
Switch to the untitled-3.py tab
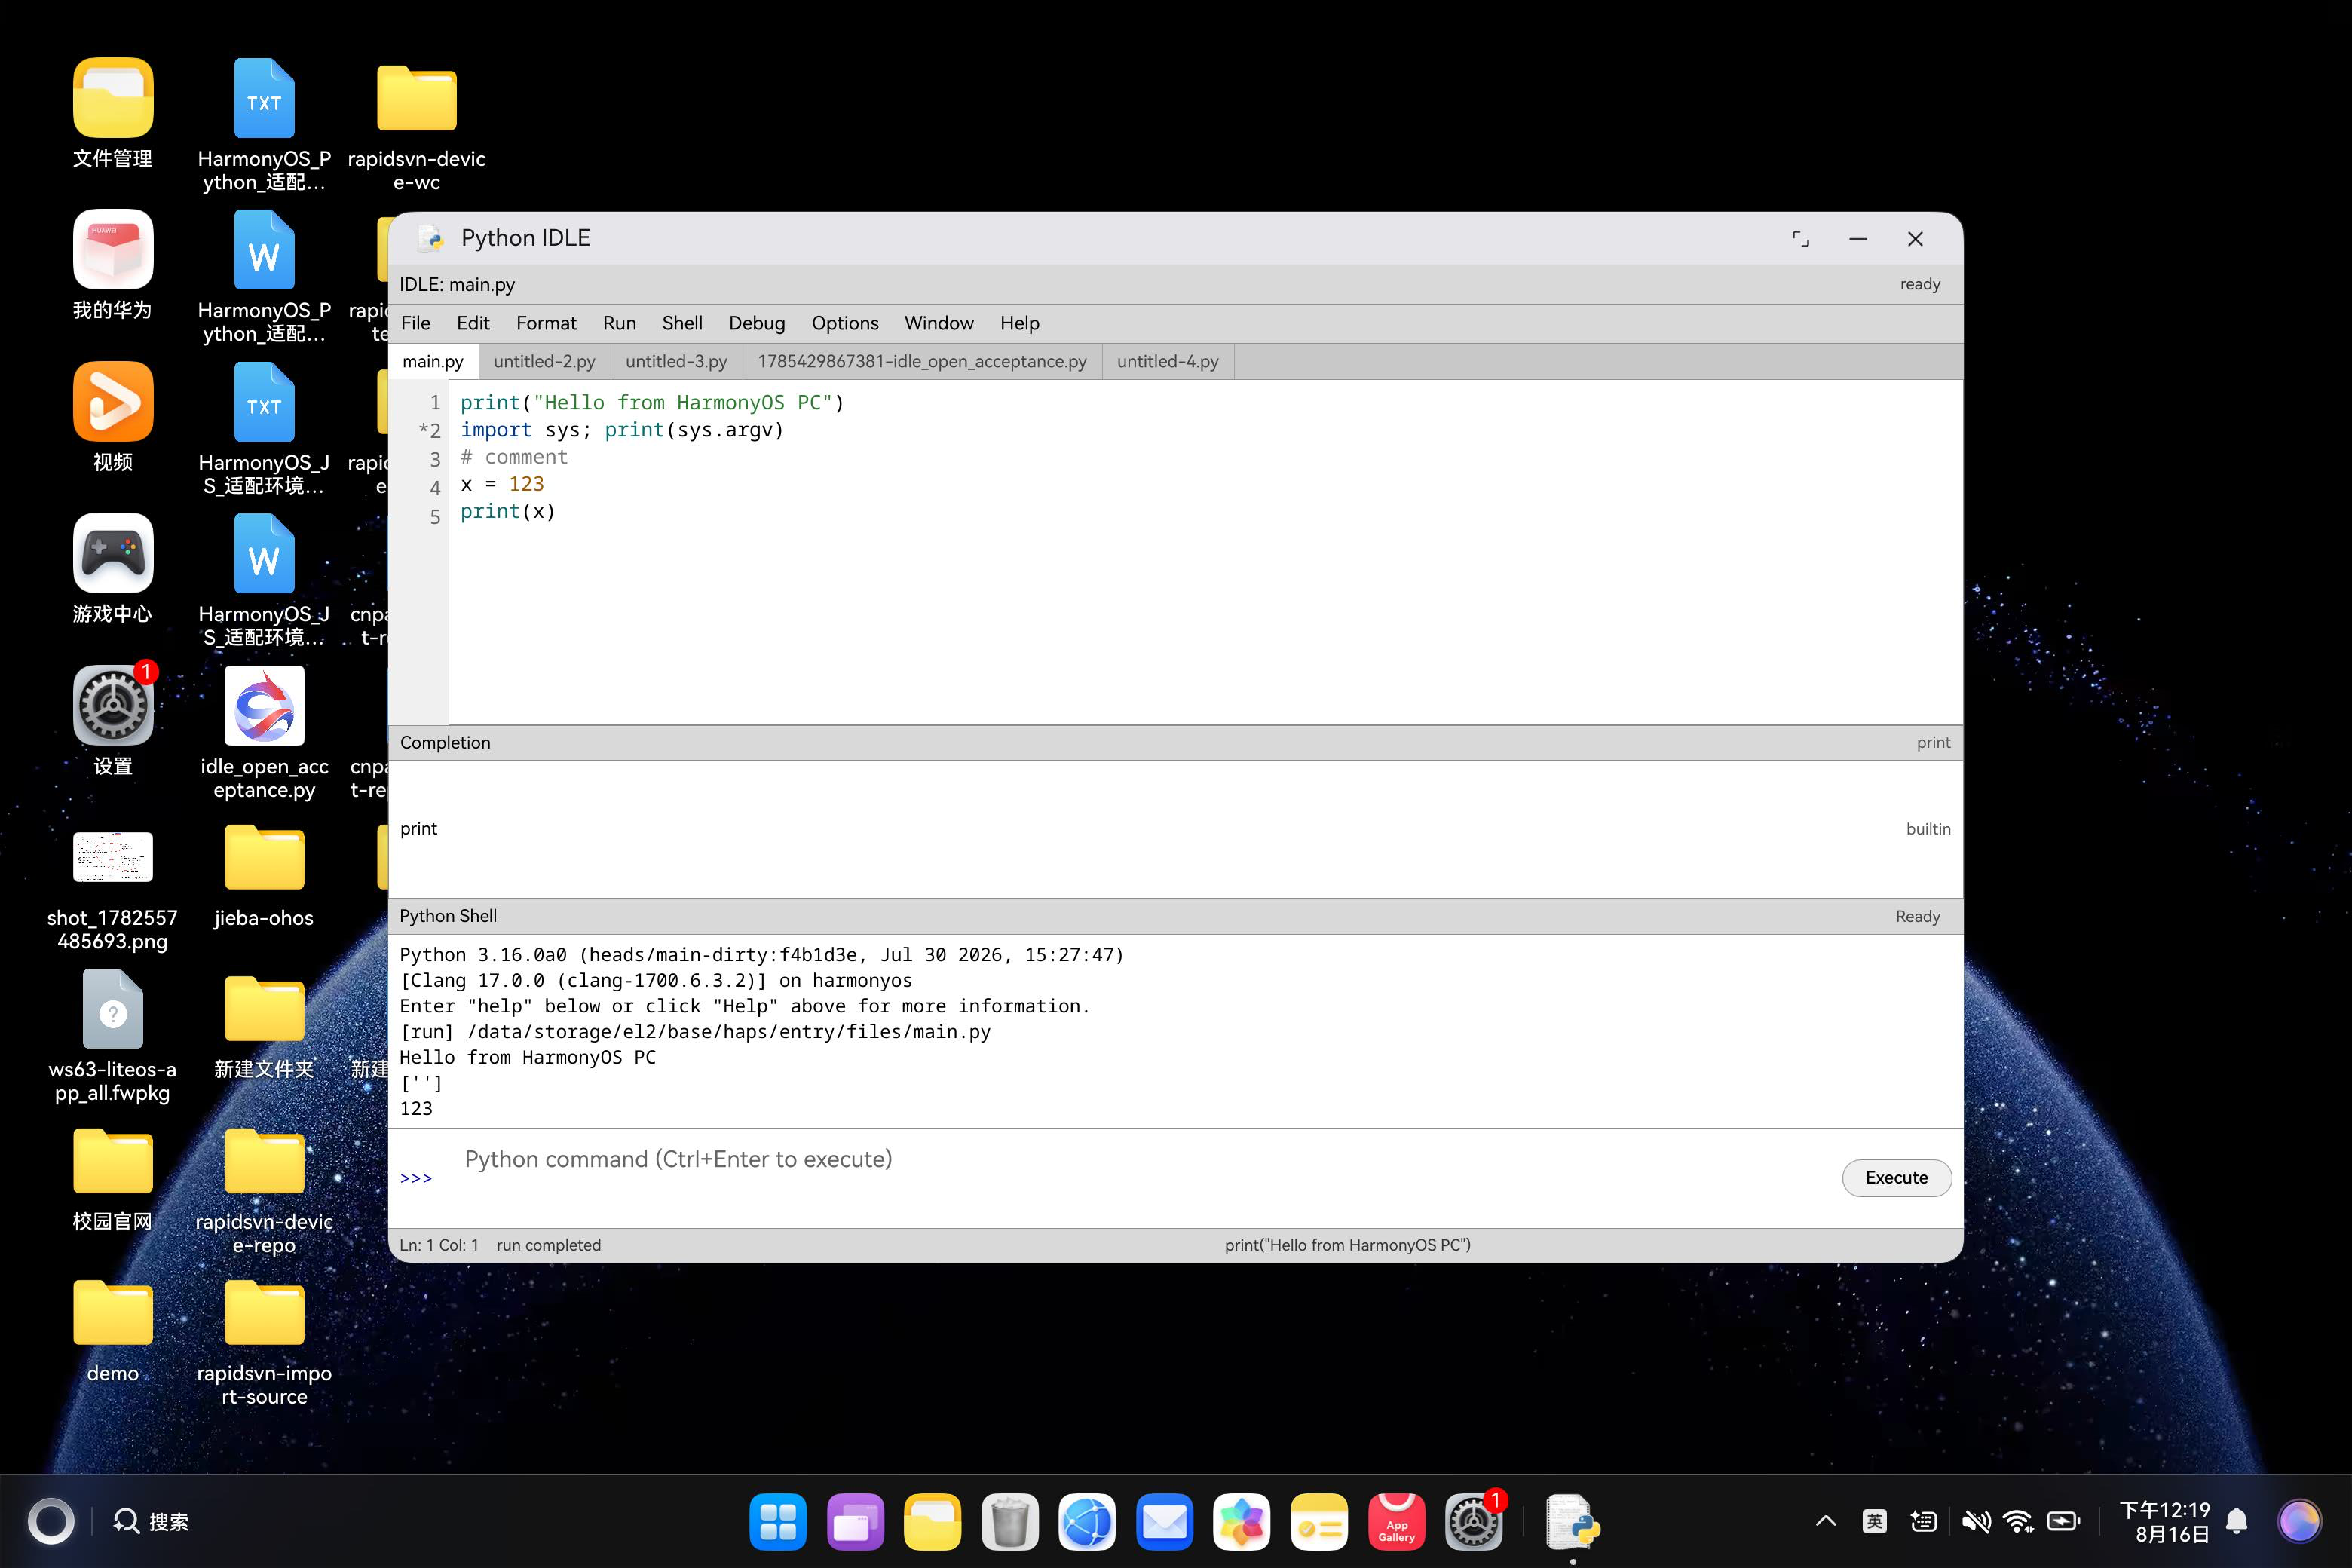click(x=676, y=361)
